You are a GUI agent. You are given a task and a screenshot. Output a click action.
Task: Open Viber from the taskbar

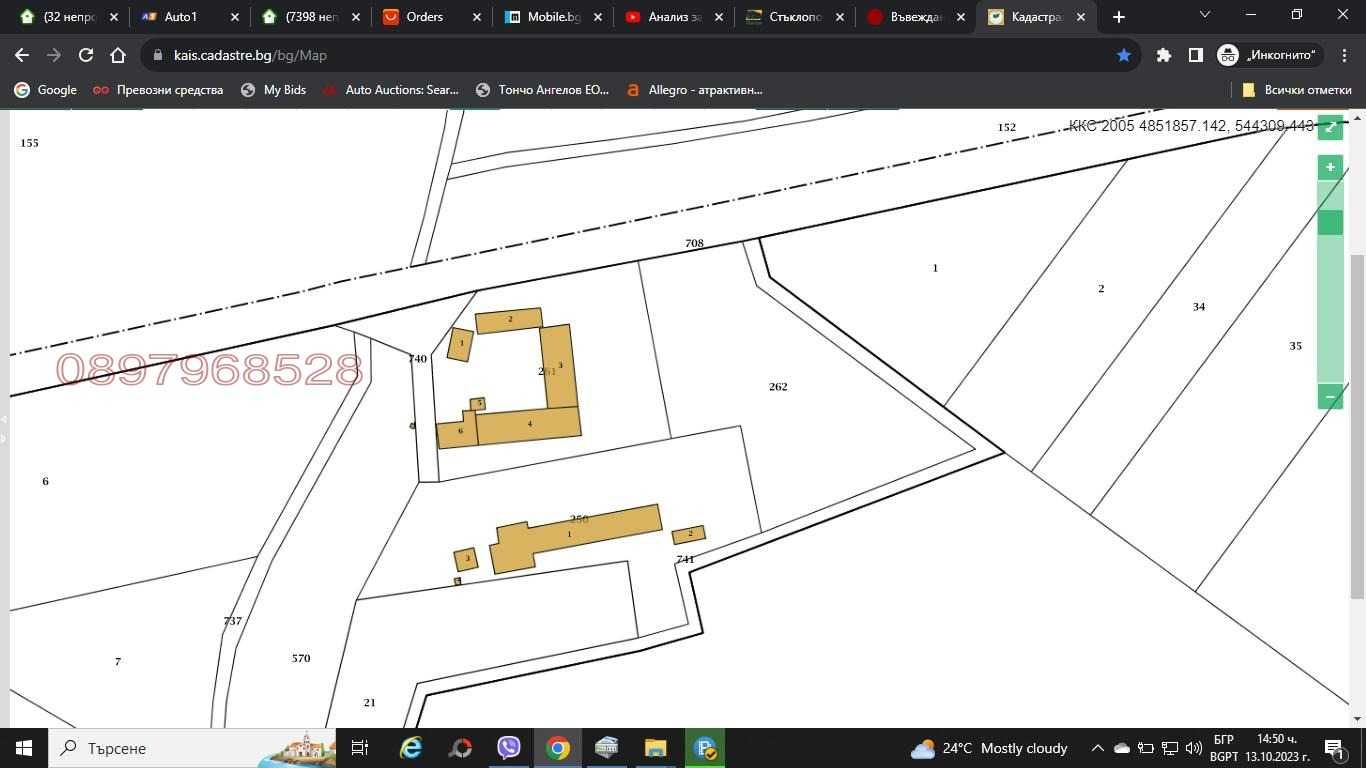(509, 748)
